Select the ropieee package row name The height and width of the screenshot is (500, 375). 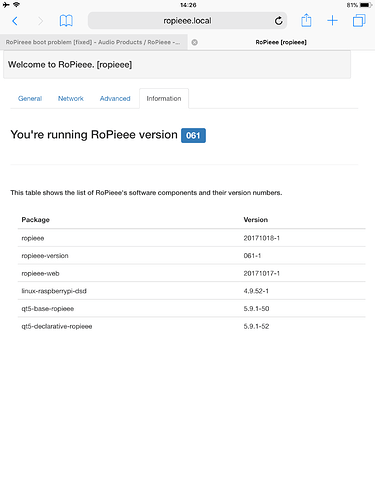point(33,238)
